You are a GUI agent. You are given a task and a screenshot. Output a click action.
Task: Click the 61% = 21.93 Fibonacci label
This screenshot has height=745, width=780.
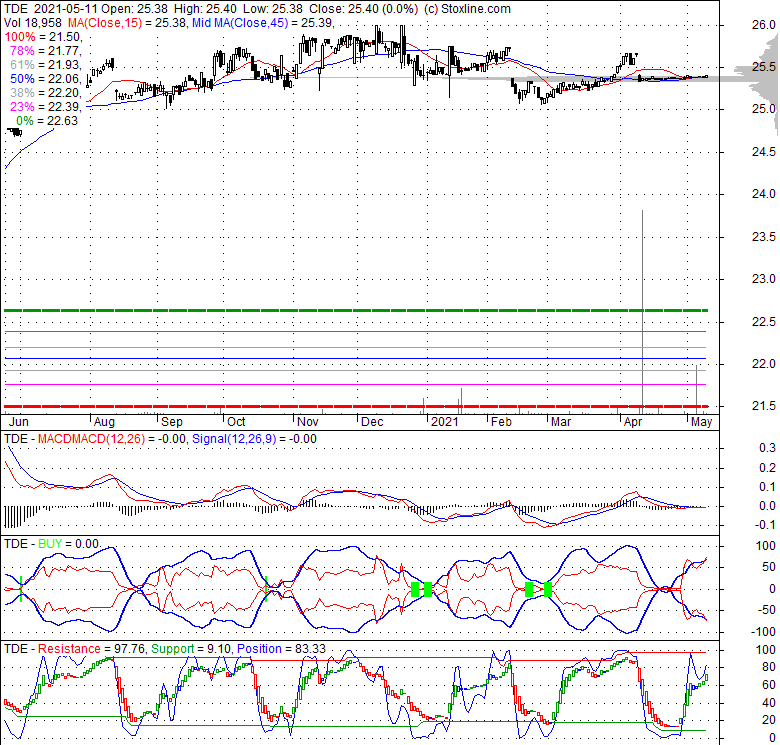(46, 65)
